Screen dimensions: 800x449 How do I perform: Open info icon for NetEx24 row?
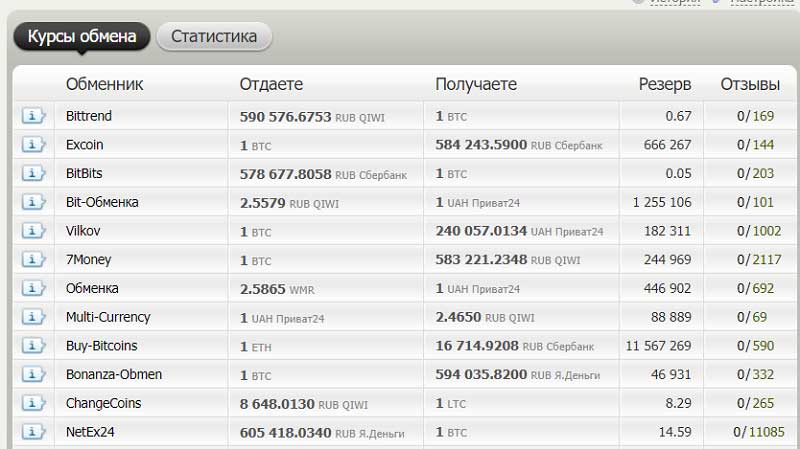[33, 432]
